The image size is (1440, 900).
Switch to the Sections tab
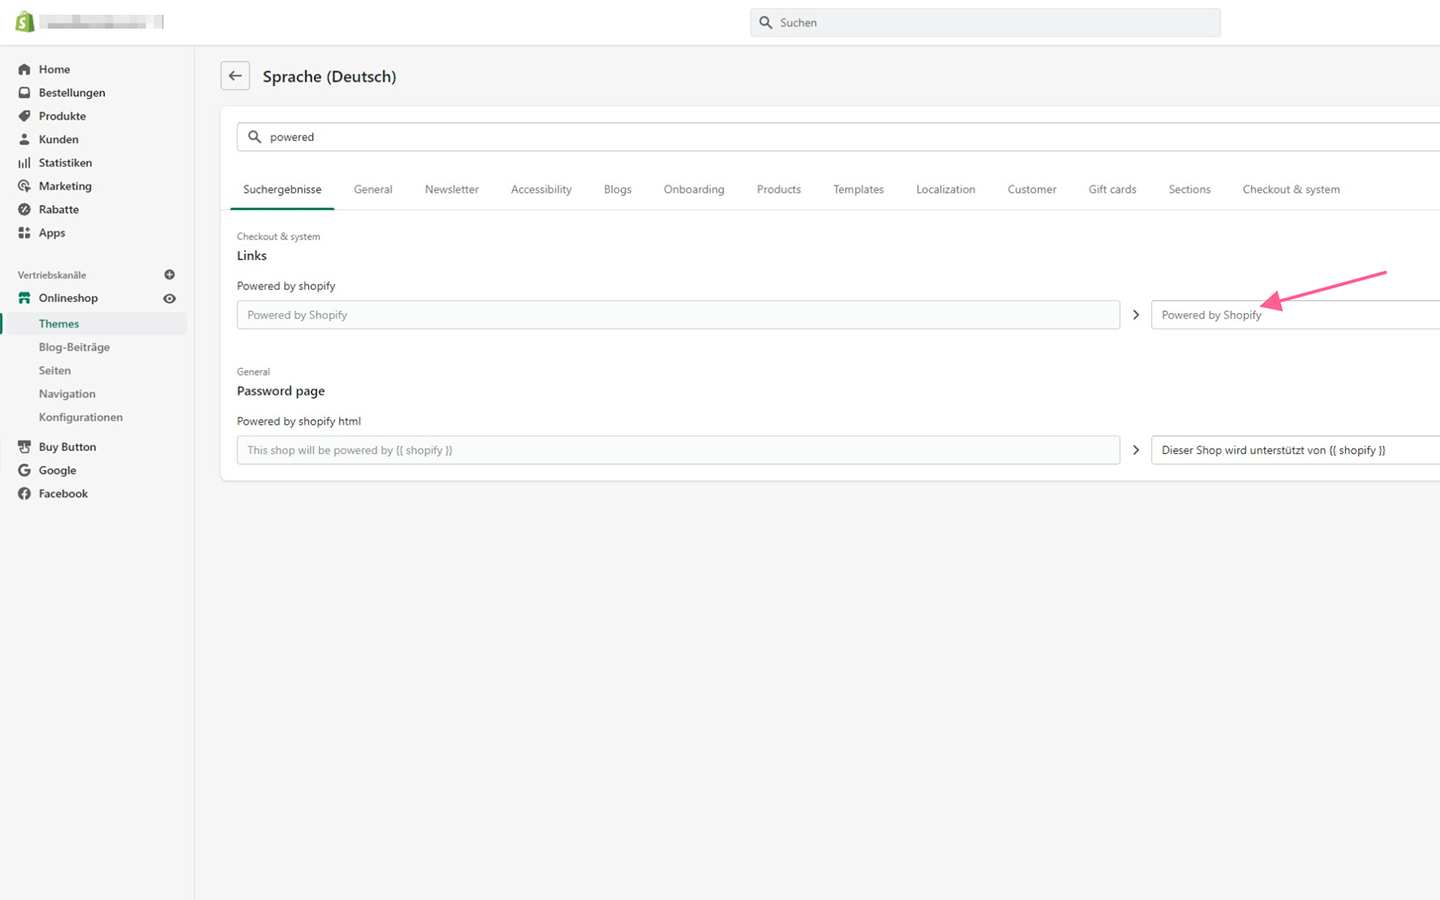(1190, 189)
